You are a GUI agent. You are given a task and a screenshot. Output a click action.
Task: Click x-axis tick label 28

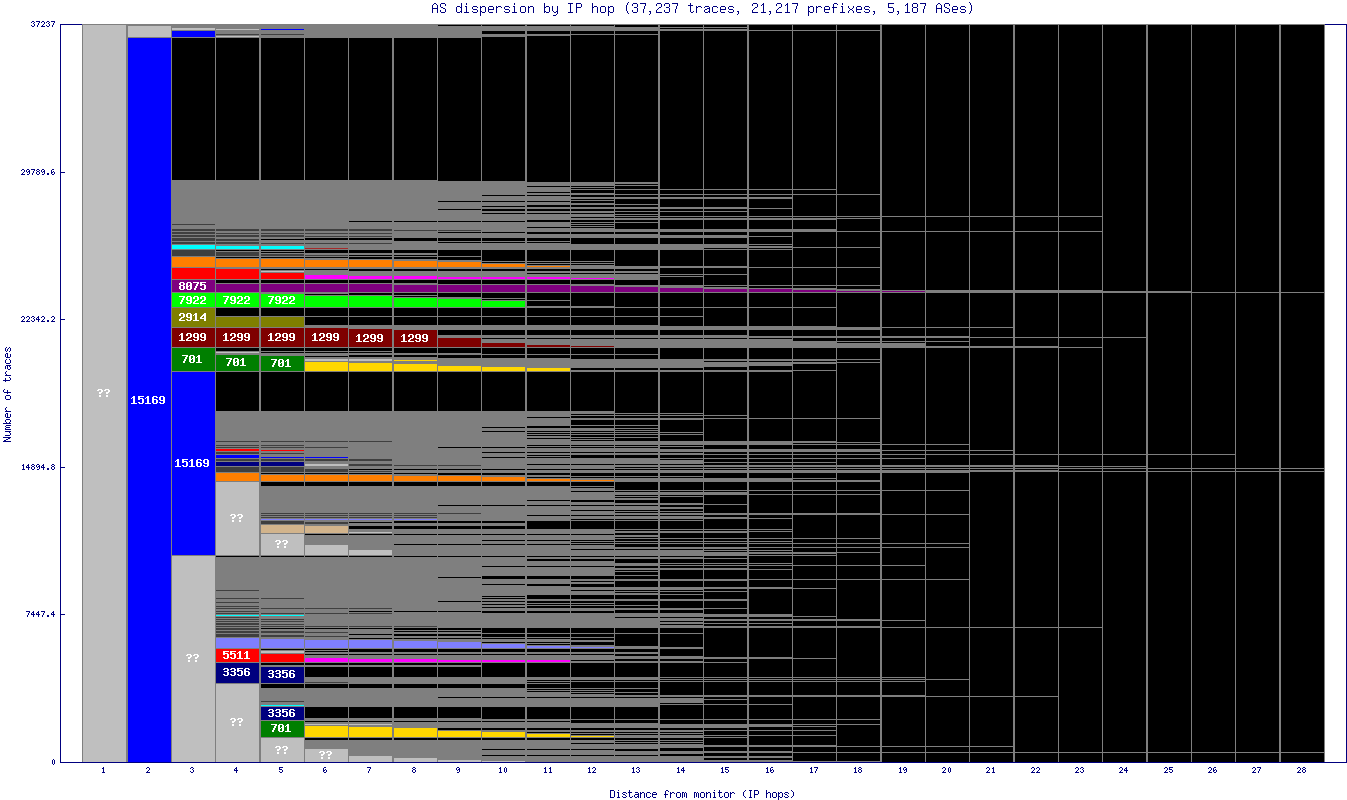click(1301, 771)
